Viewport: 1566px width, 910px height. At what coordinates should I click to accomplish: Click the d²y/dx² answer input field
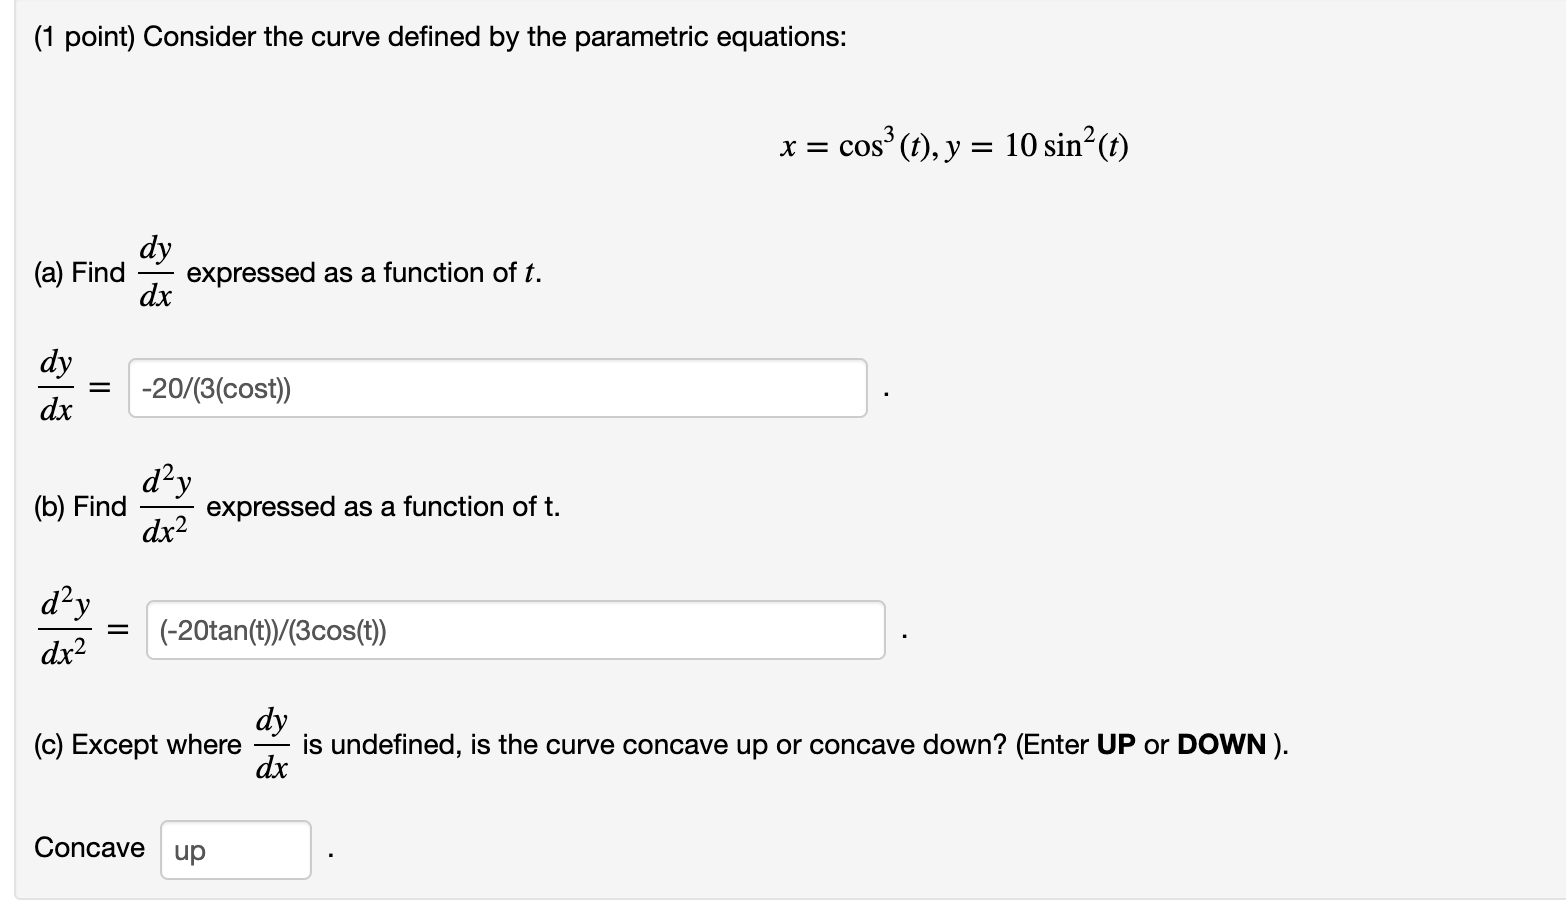click(514, 630)
